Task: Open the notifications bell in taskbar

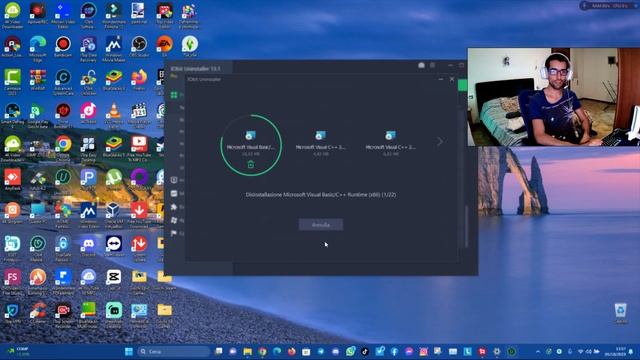Action: [632, 351]
